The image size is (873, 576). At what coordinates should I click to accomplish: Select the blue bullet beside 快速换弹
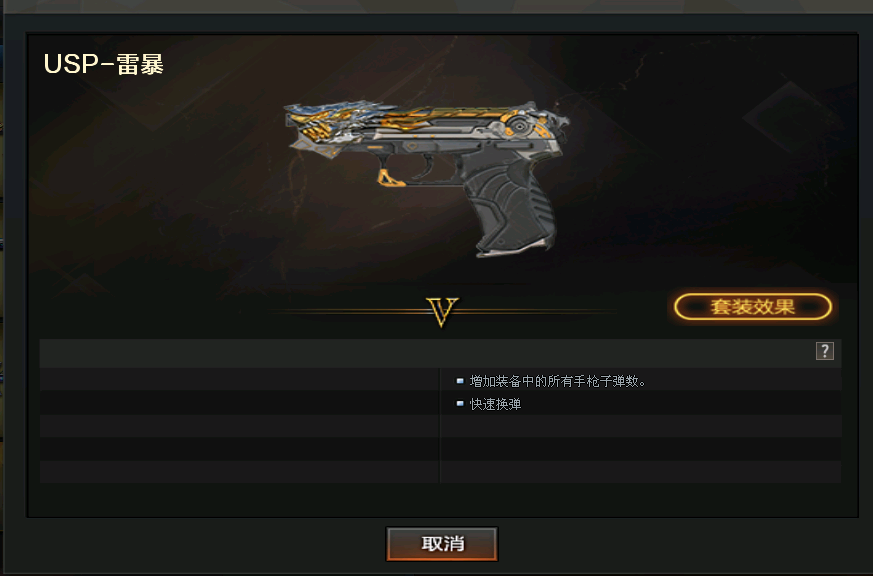point(460,404)
